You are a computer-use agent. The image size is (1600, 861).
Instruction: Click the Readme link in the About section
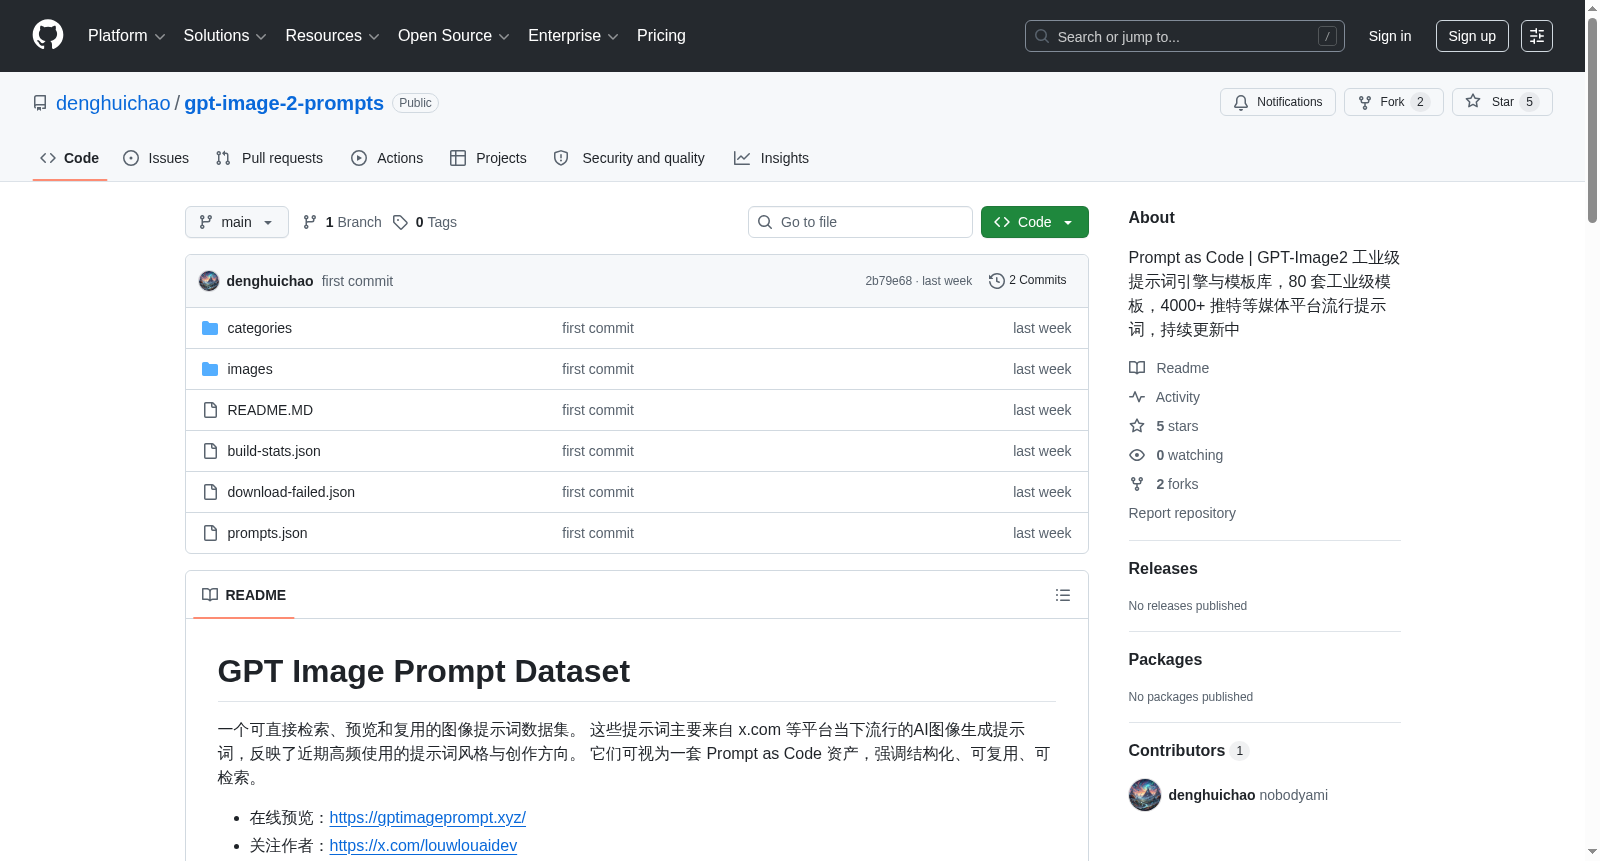coord(1169,368)
